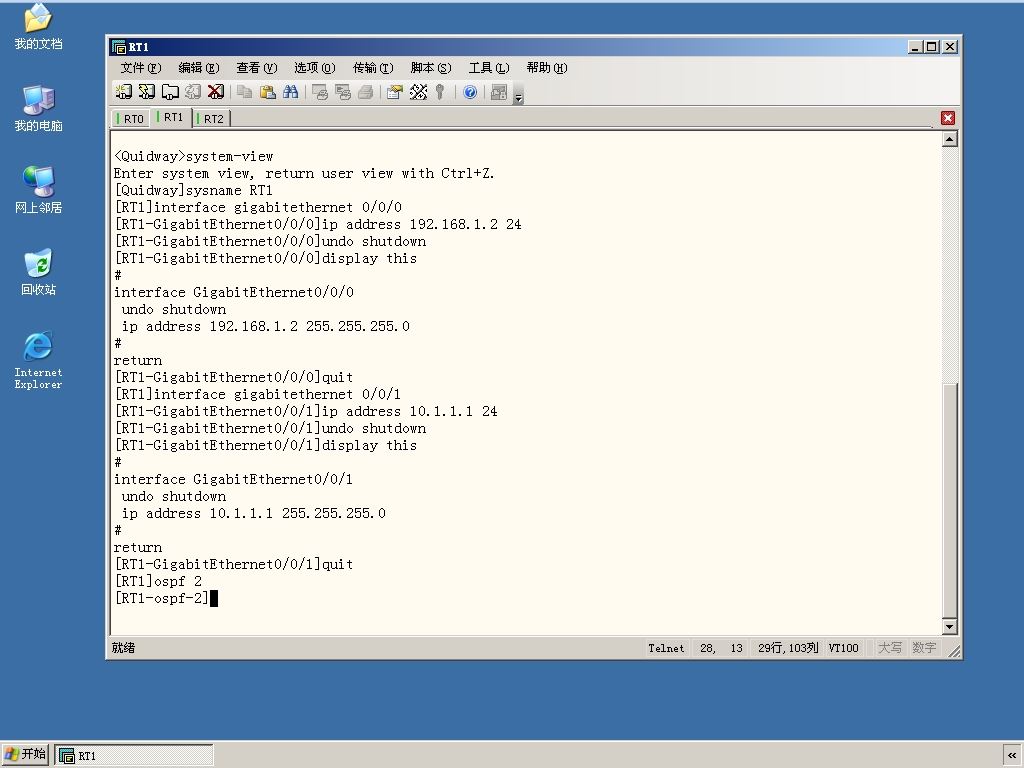The image size is (1024, 768).
Task: Click the Copy toolbar icon
Action: coord(244,92)
